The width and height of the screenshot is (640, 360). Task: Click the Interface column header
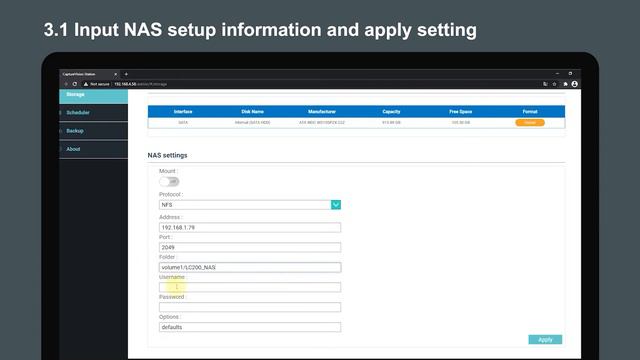183,112
